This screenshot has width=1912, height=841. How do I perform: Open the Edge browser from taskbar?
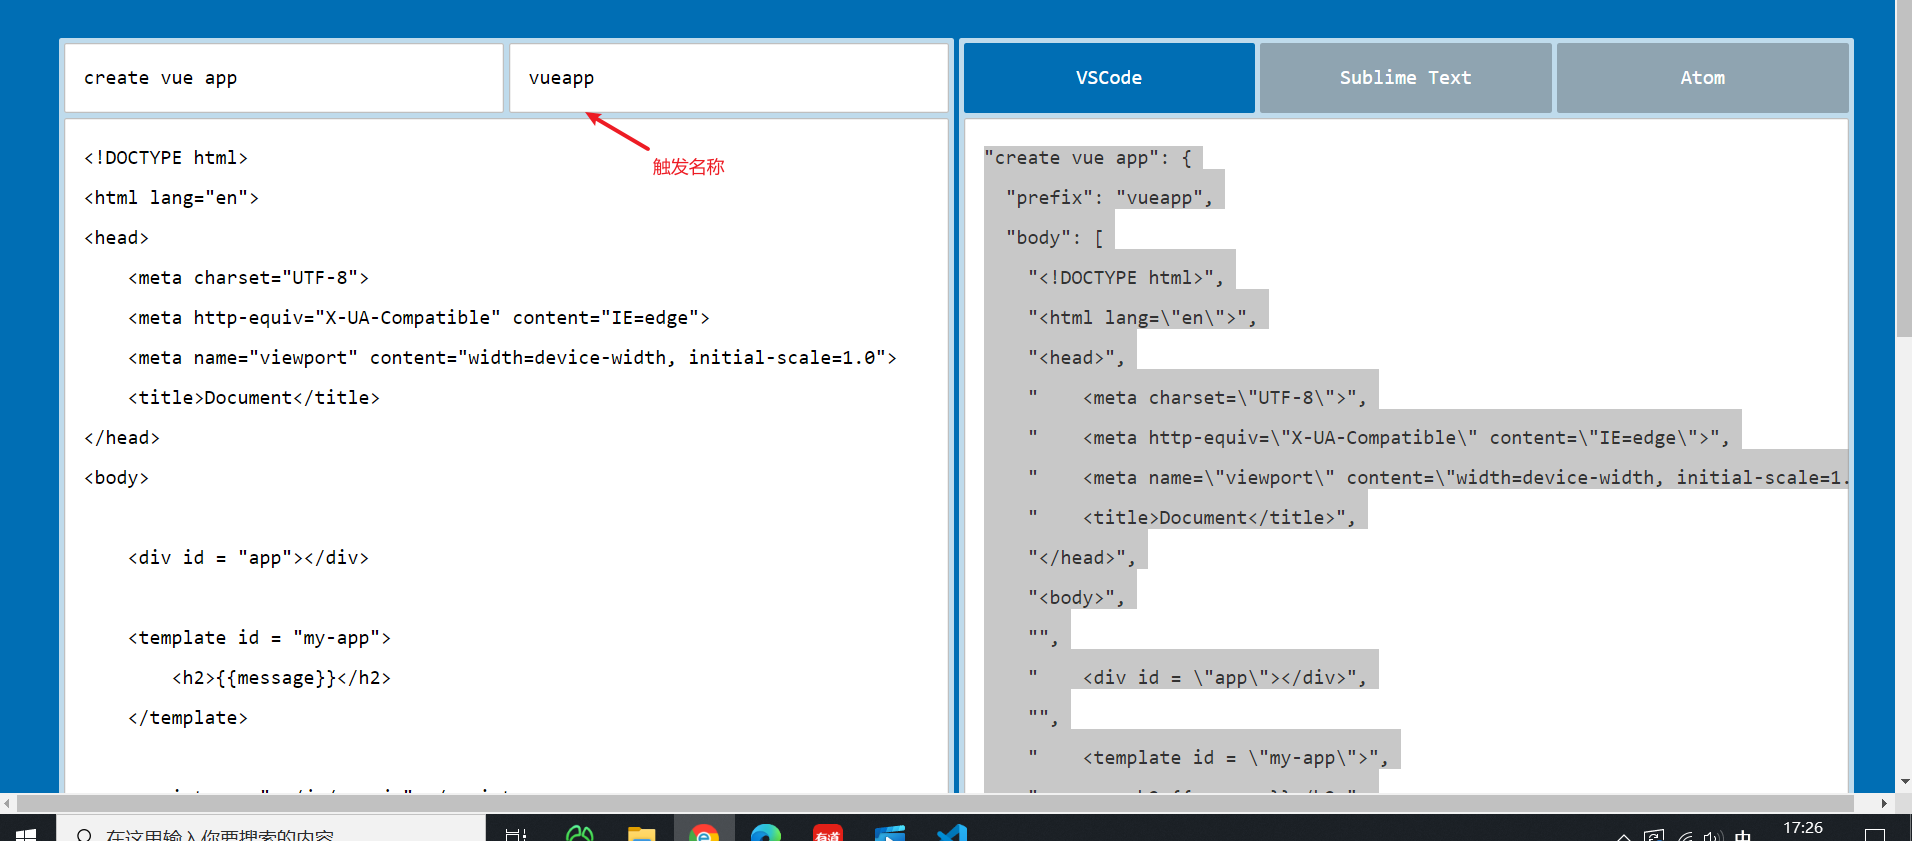tap(766, 832)
